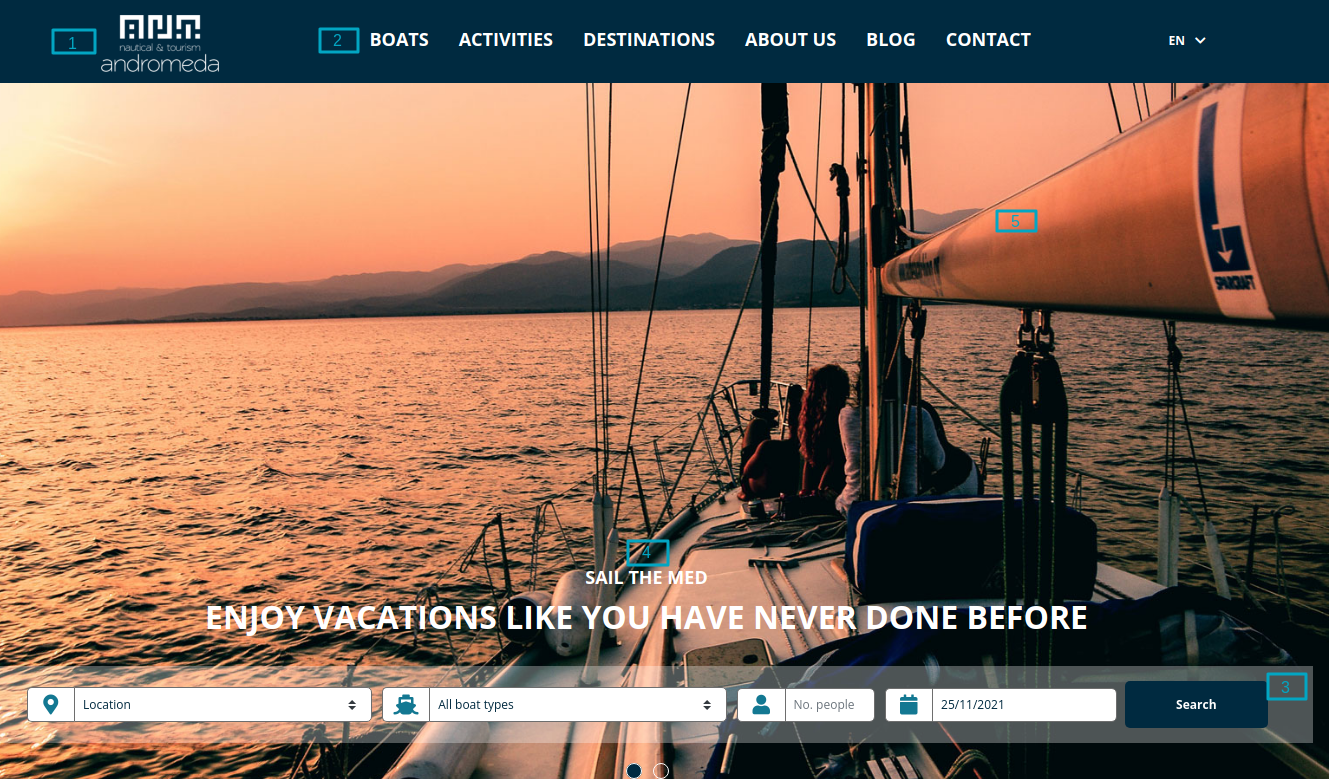The height and width of the screenshot is (779, 1329).
Task: Go to the CONTACT page
Action: 988,40
